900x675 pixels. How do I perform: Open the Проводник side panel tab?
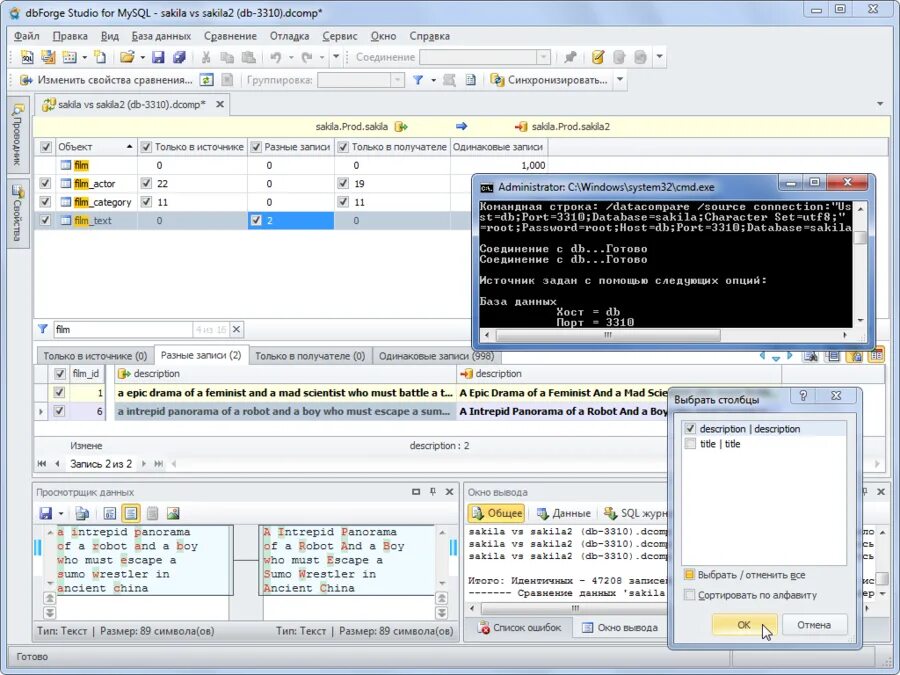click(x=18, y=134)
